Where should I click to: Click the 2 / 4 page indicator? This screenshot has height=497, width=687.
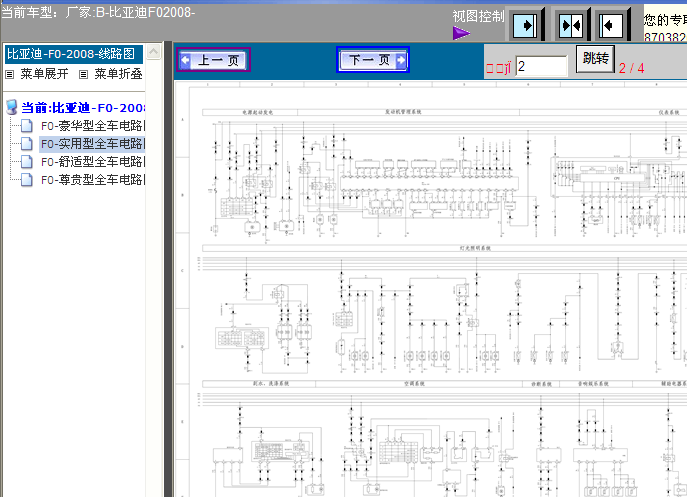coord(631,68)
